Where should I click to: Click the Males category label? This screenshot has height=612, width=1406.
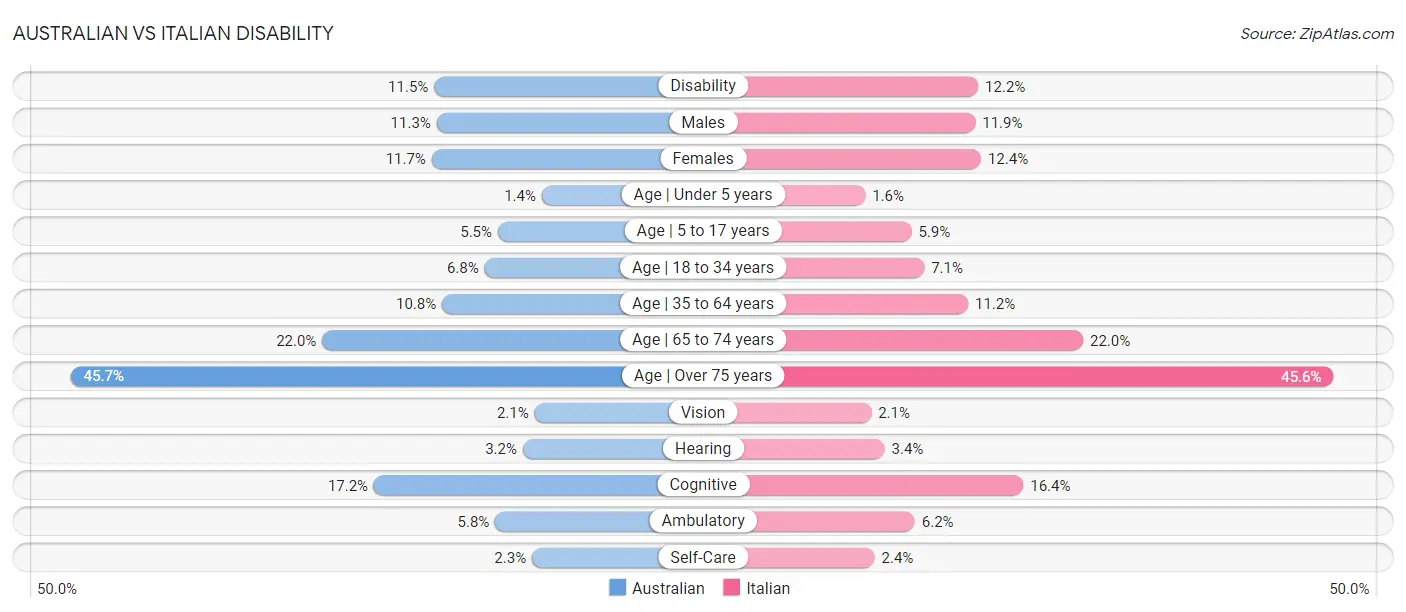click(703, 122)
